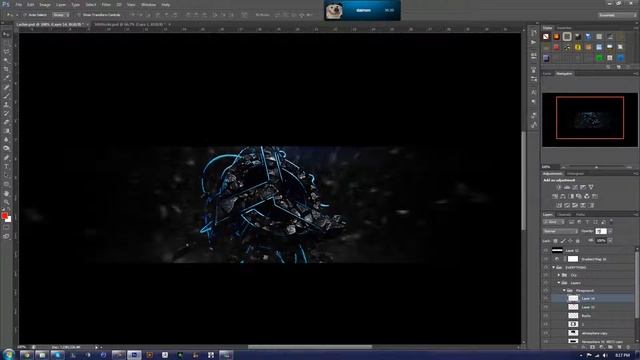640x360 pixels.
Task: Click the delete layer trash icon
Action: (628, 347)
